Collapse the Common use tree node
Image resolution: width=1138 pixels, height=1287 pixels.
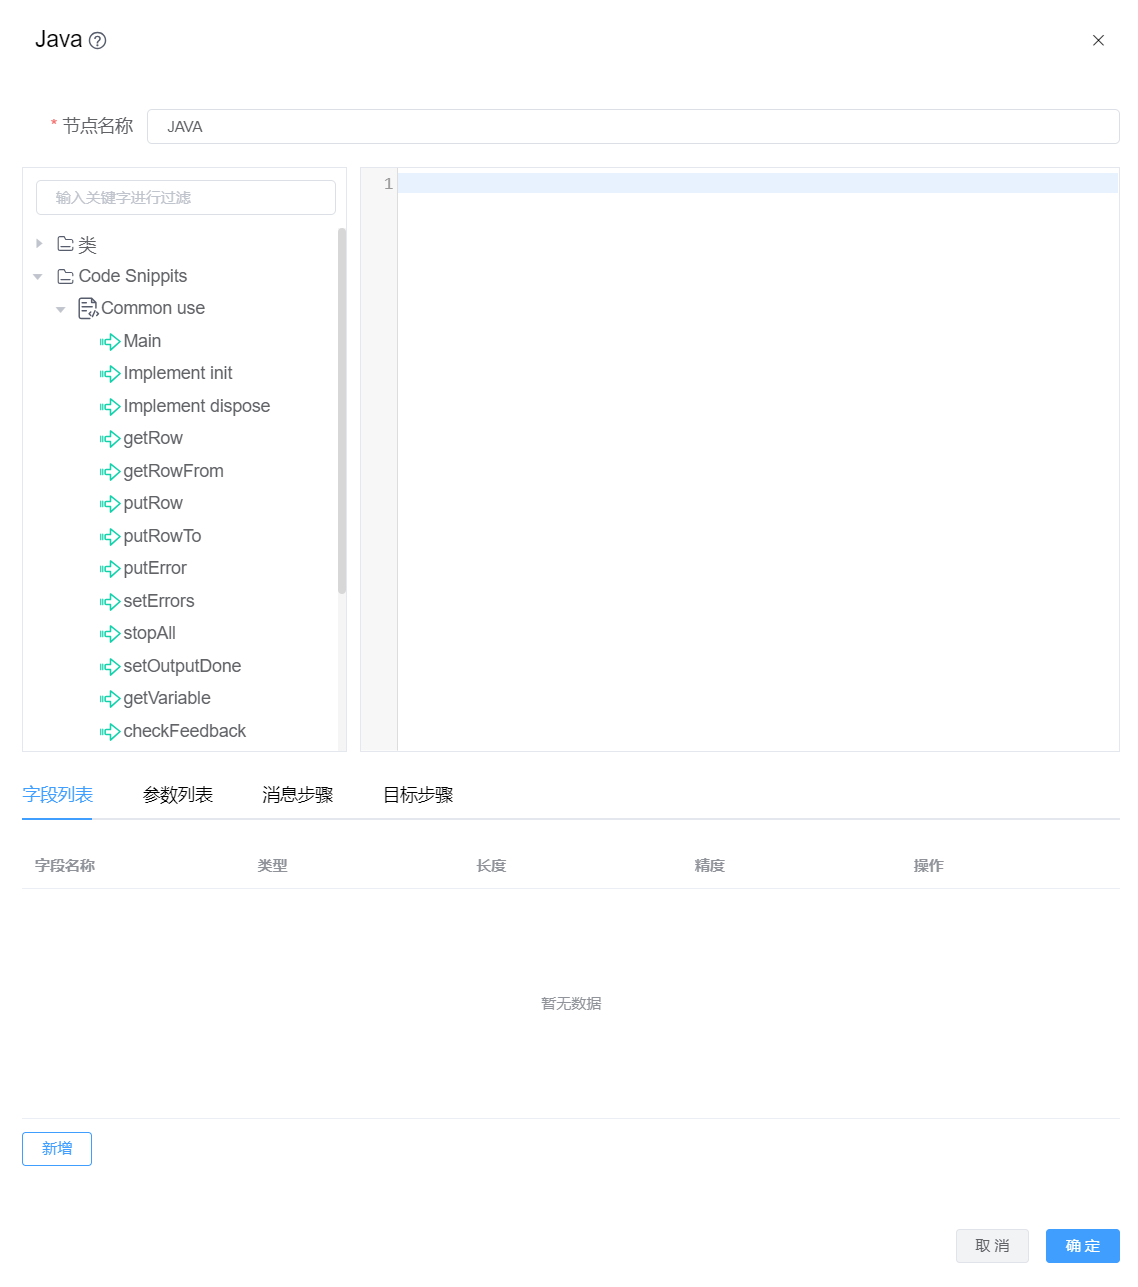click(x=61, y=309)
